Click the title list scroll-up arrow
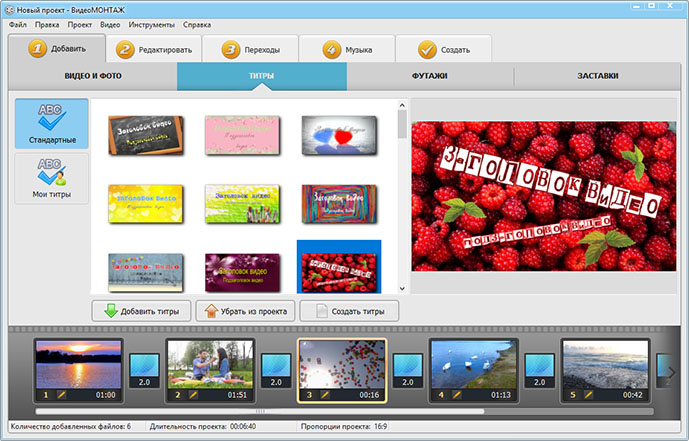Viewport: 689px width, 441px height. click(x=402, y=104)
